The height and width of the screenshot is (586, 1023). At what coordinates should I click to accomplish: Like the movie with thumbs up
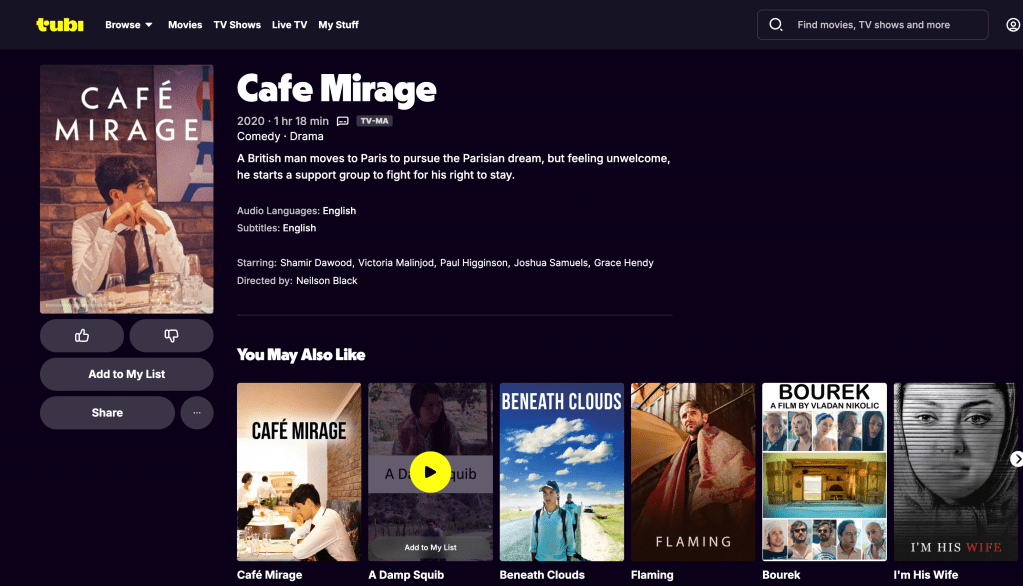(x=82, y=336)
